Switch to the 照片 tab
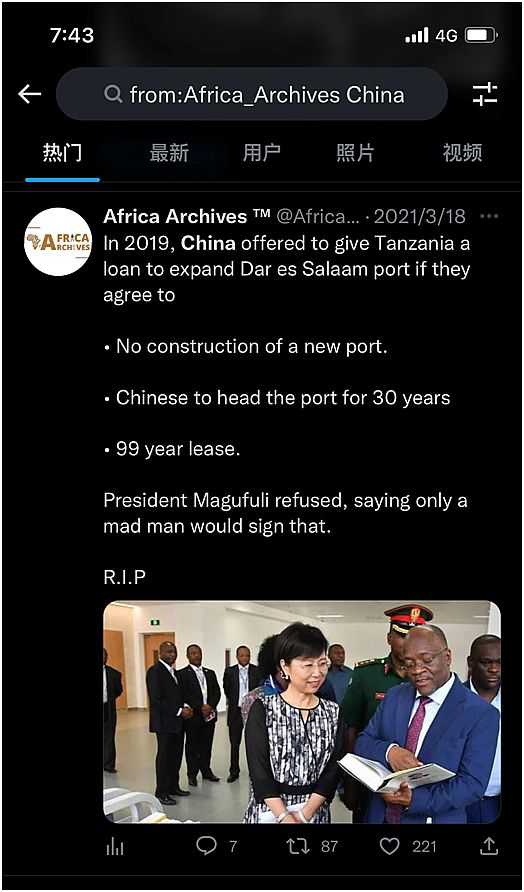The width and height of the screenshot is (524, 892). tap(355, 152)
